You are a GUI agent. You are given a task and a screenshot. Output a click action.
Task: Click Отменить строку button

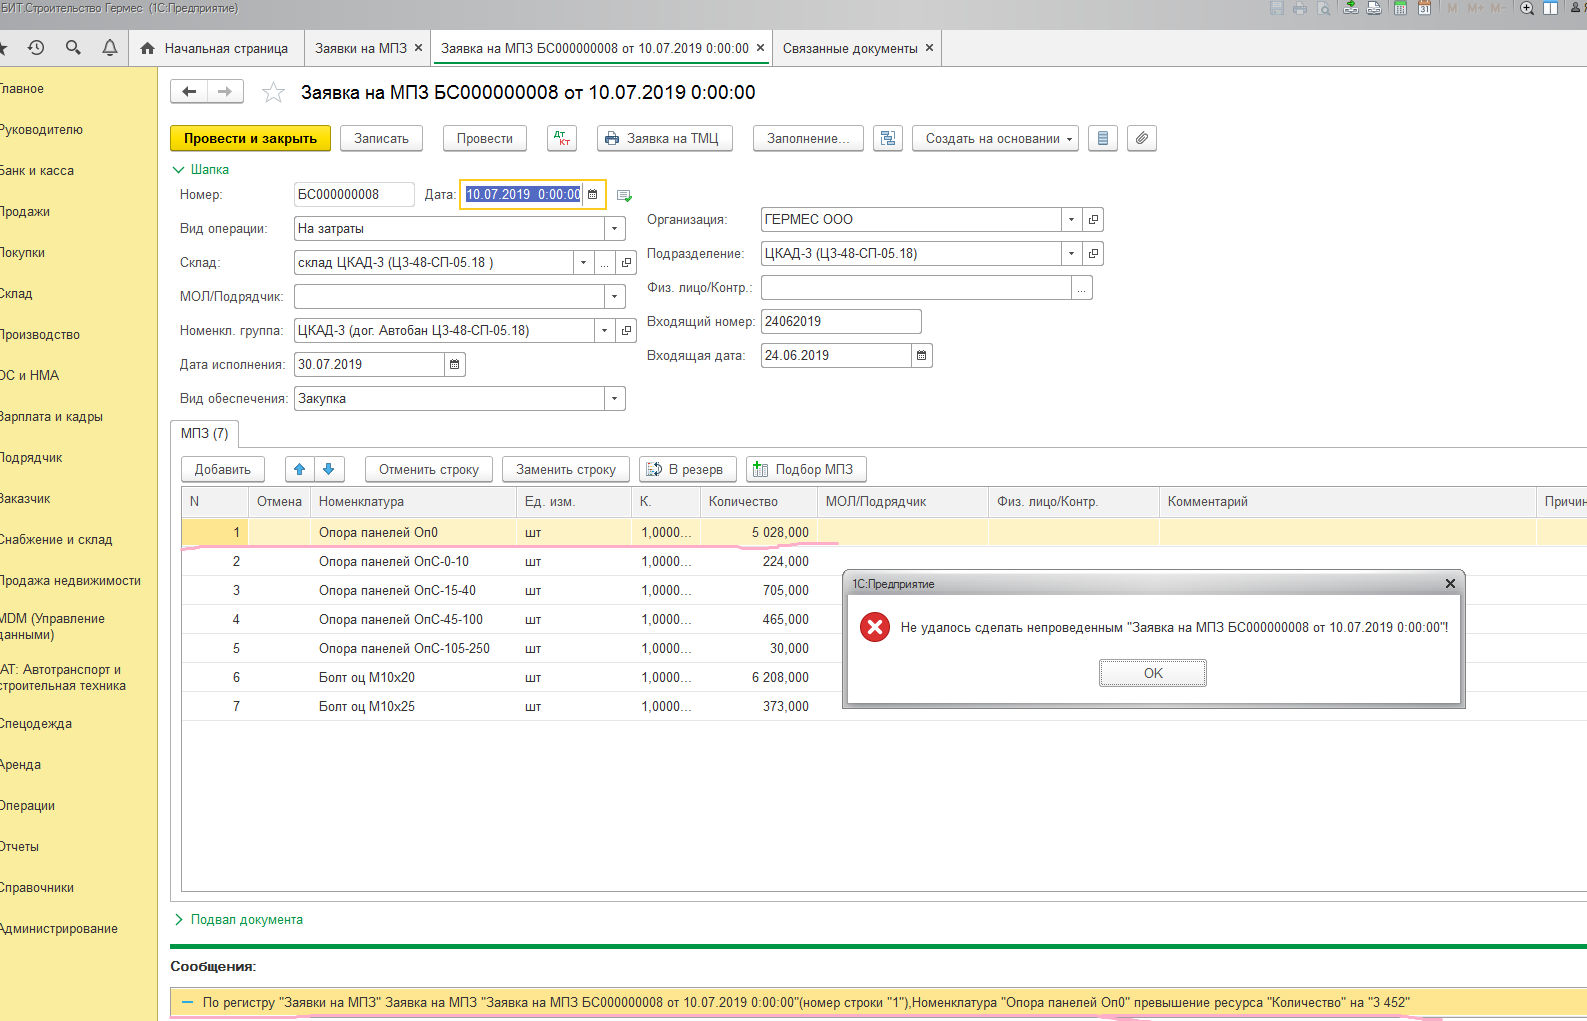pos(429,469)
